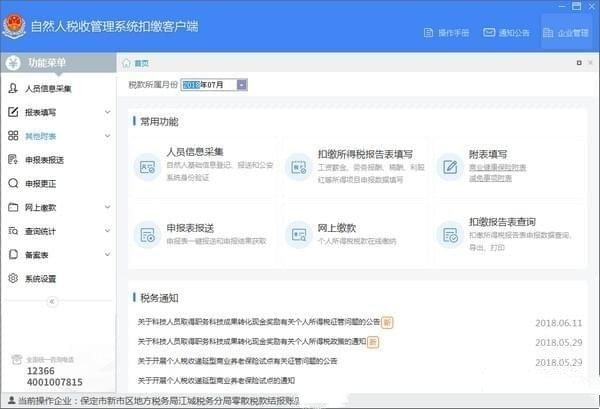This screenshot has width=600, height=409.
Task: Open 操作手册 in the top bar
Action: click(446, 33)
